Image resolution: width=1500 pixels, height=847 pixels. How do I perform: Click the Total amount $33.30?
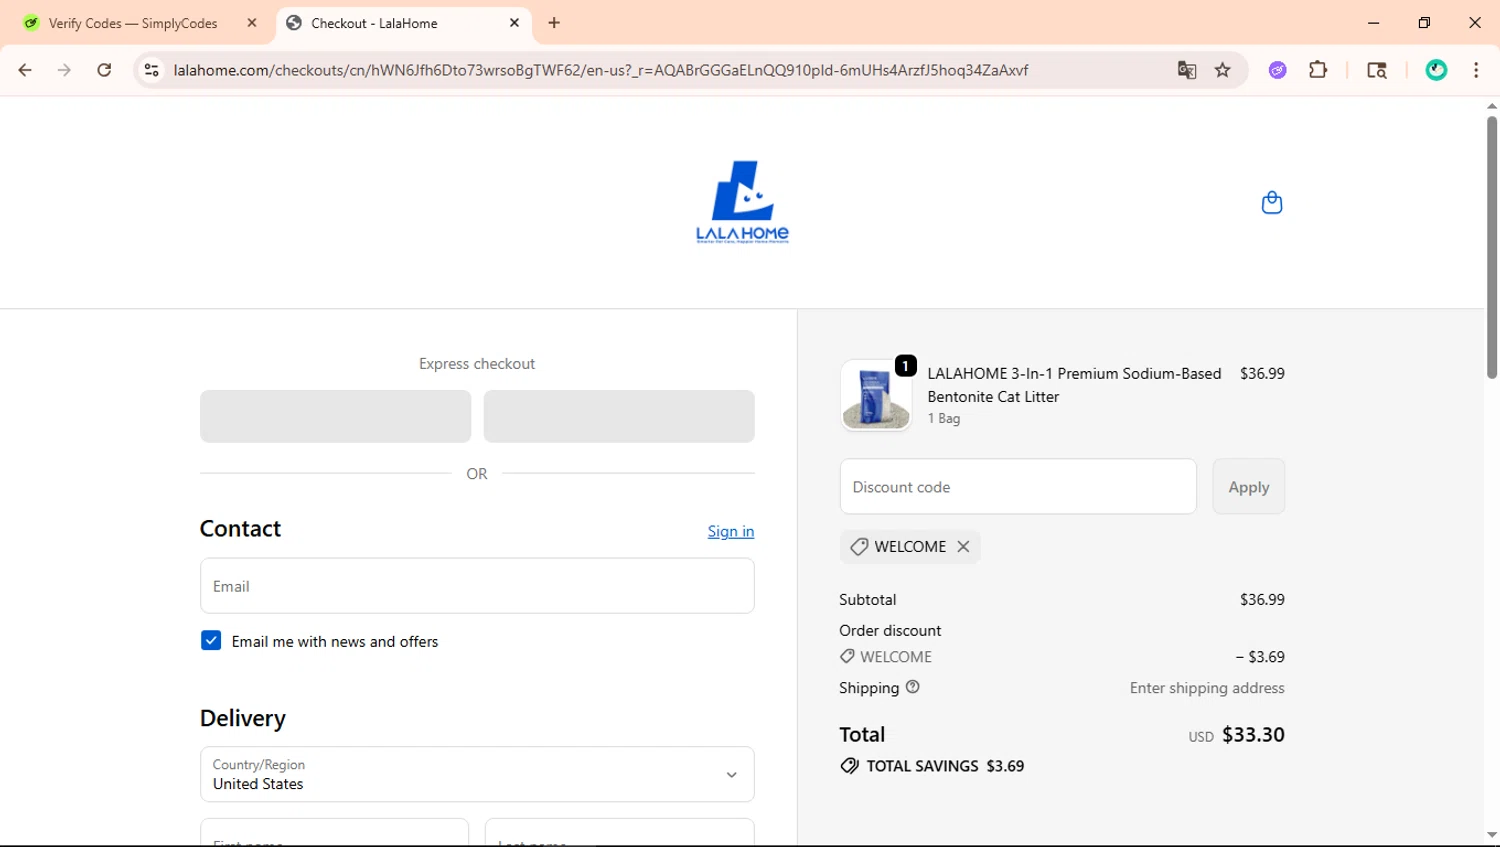pos(1253,735)
